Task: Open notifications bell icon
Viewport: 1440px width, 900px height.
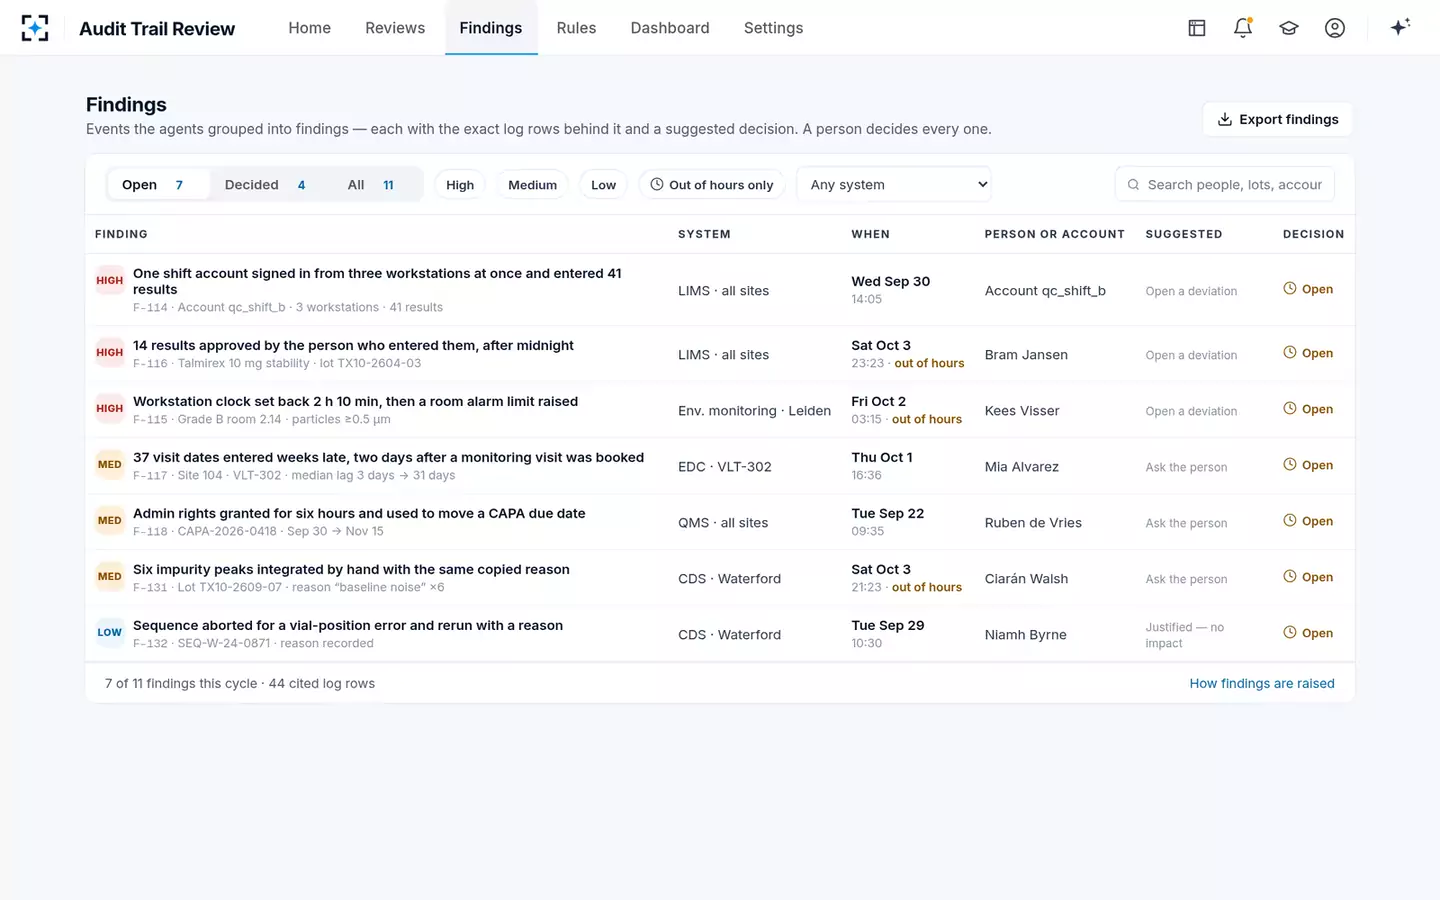Action: point(1243,28)
